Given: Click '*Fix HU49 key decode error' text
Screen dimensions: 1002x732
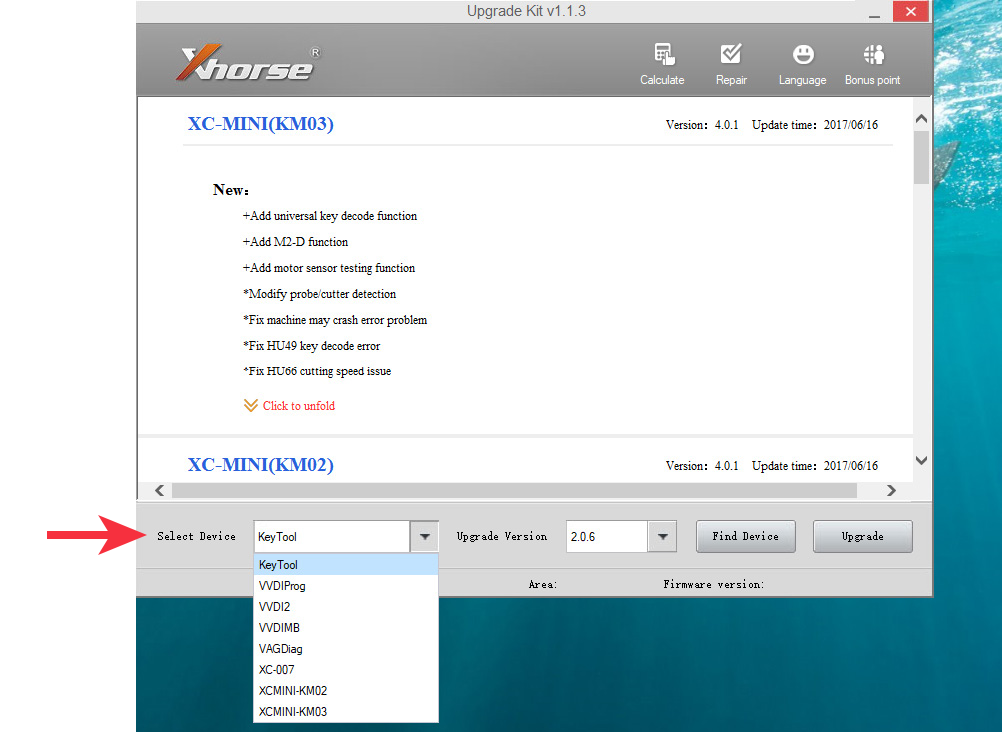Looking at the screenshot, I should [x=311, y=346].
